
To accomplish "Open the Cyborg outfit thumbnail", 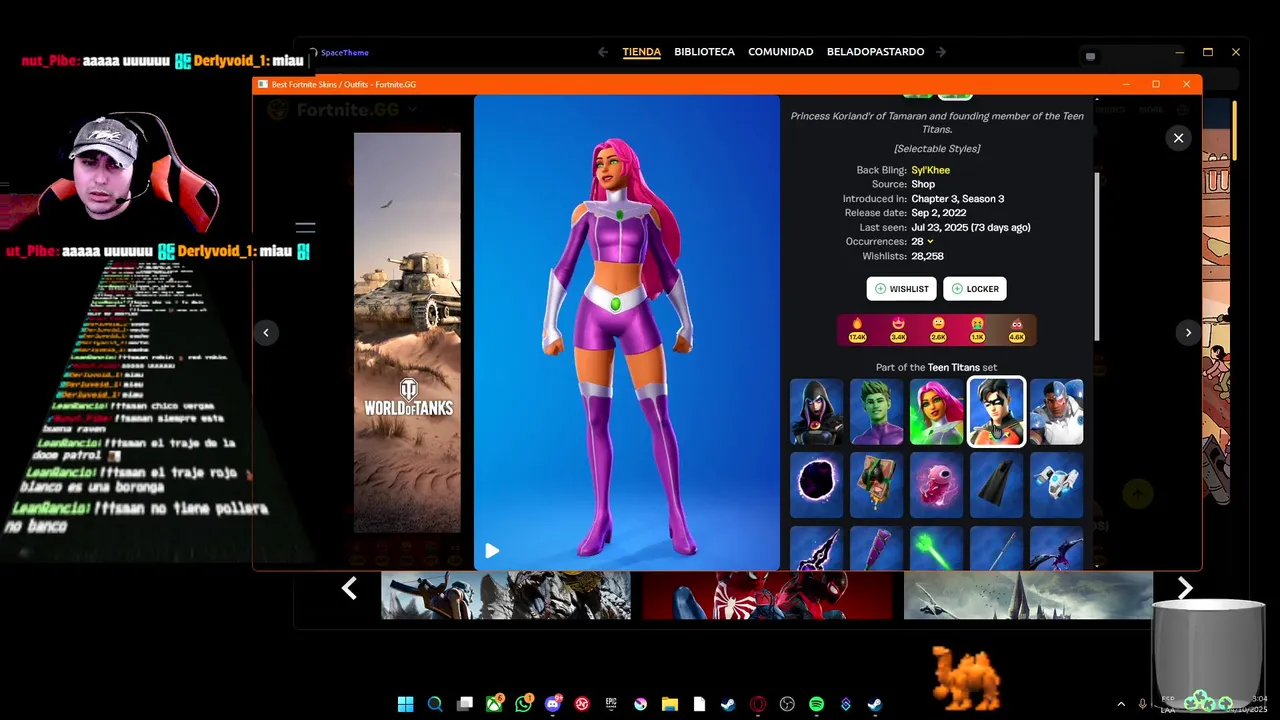I will [1056, 411].
